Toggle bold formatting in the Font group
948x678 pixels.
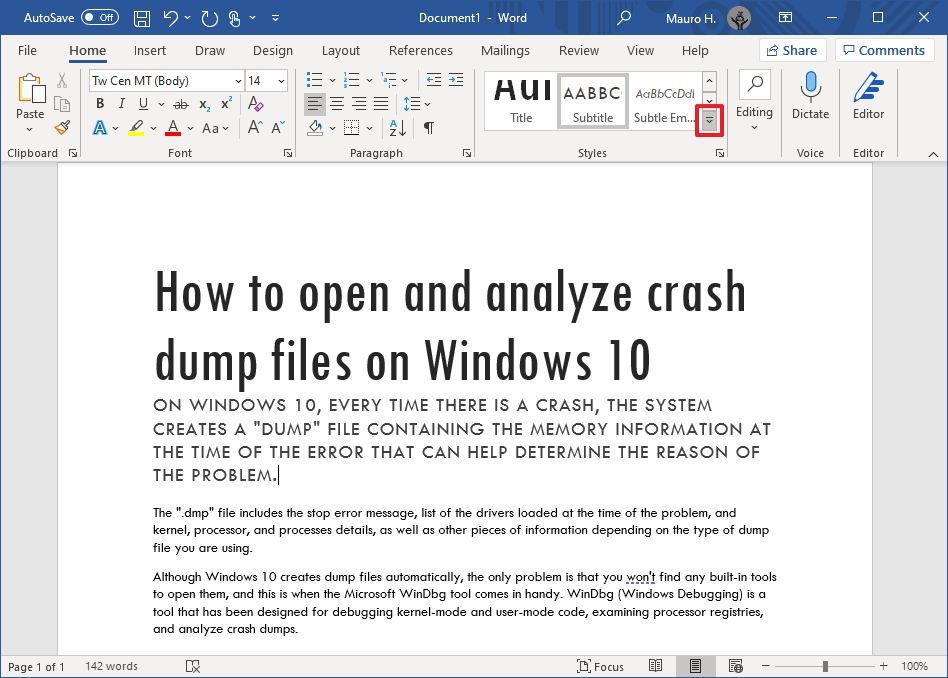[x=100, y=103]
